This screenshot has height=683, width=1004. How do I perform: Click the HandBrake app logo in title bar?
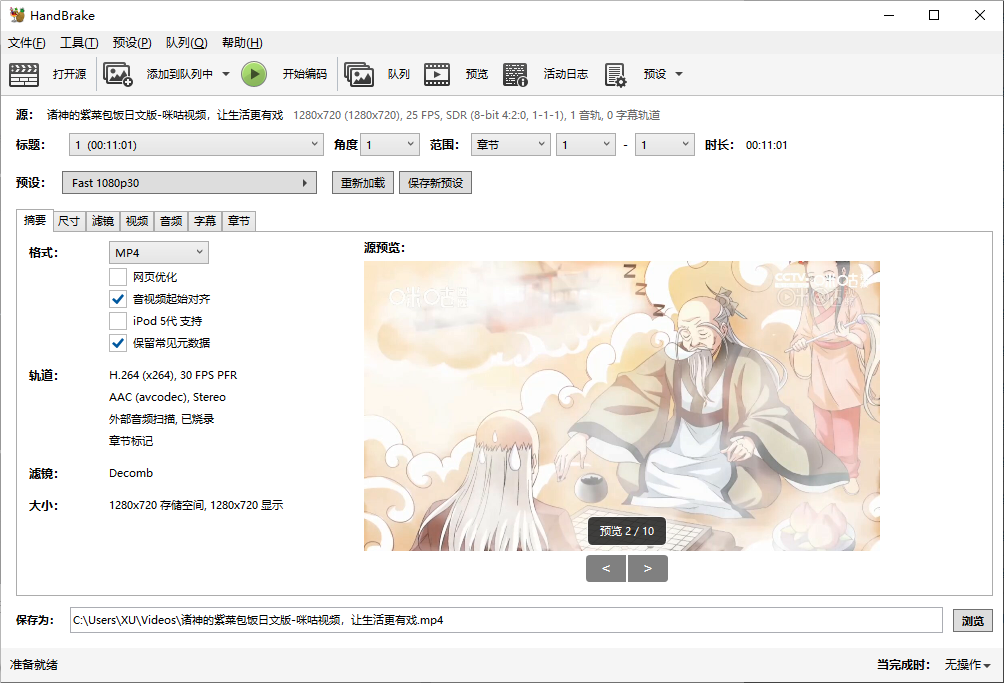pos(17,15)
